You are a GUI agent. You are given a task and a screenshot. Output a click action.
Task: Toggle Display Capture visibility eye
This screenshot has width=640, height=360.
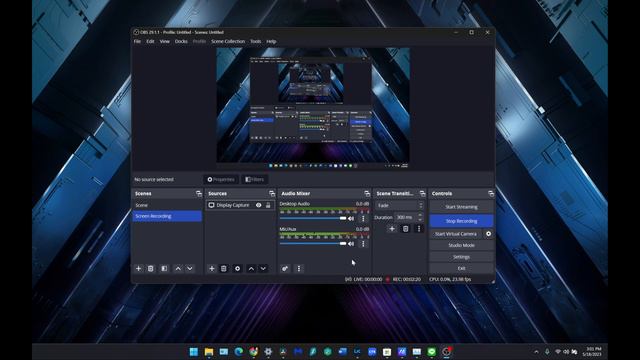tap(258, 205)
